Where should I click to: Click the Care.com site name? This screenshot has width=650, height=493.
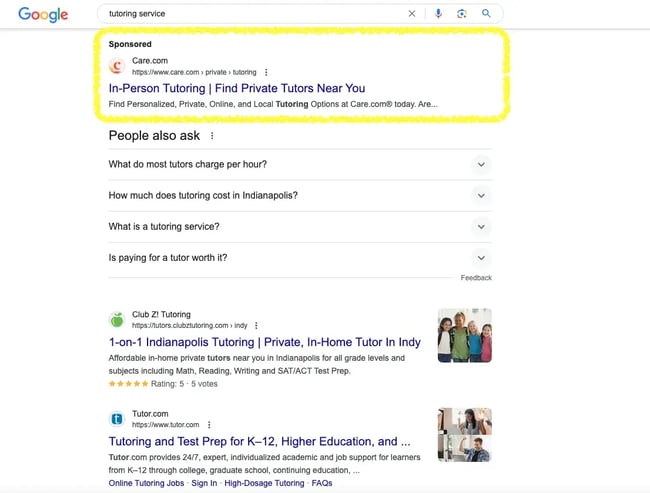[150, 61]
